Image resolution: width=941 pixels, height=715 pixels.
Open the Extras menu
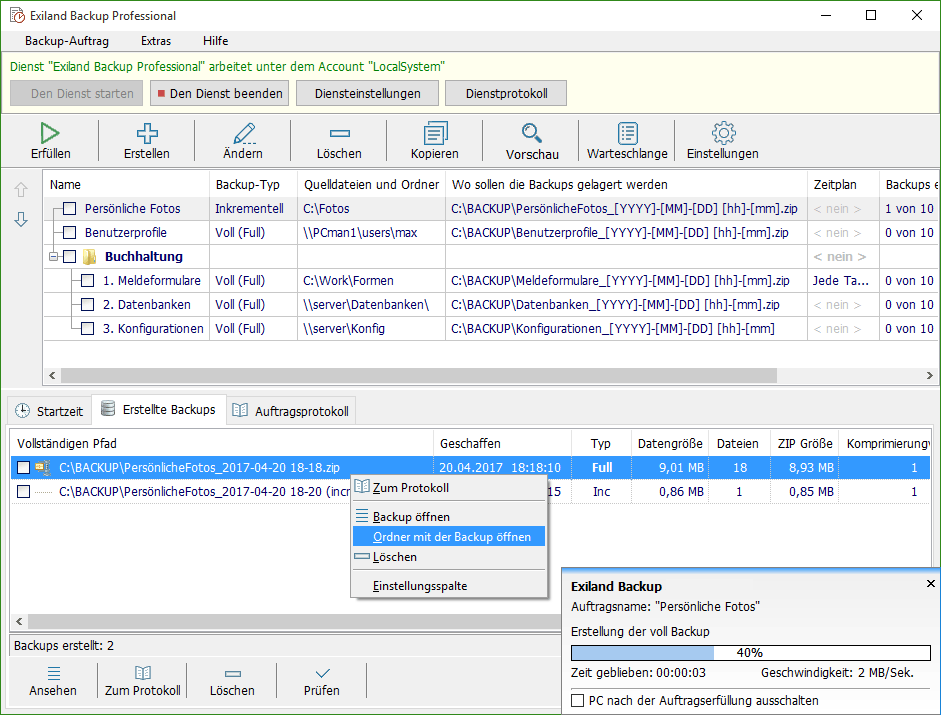click(x=156, y=41)
